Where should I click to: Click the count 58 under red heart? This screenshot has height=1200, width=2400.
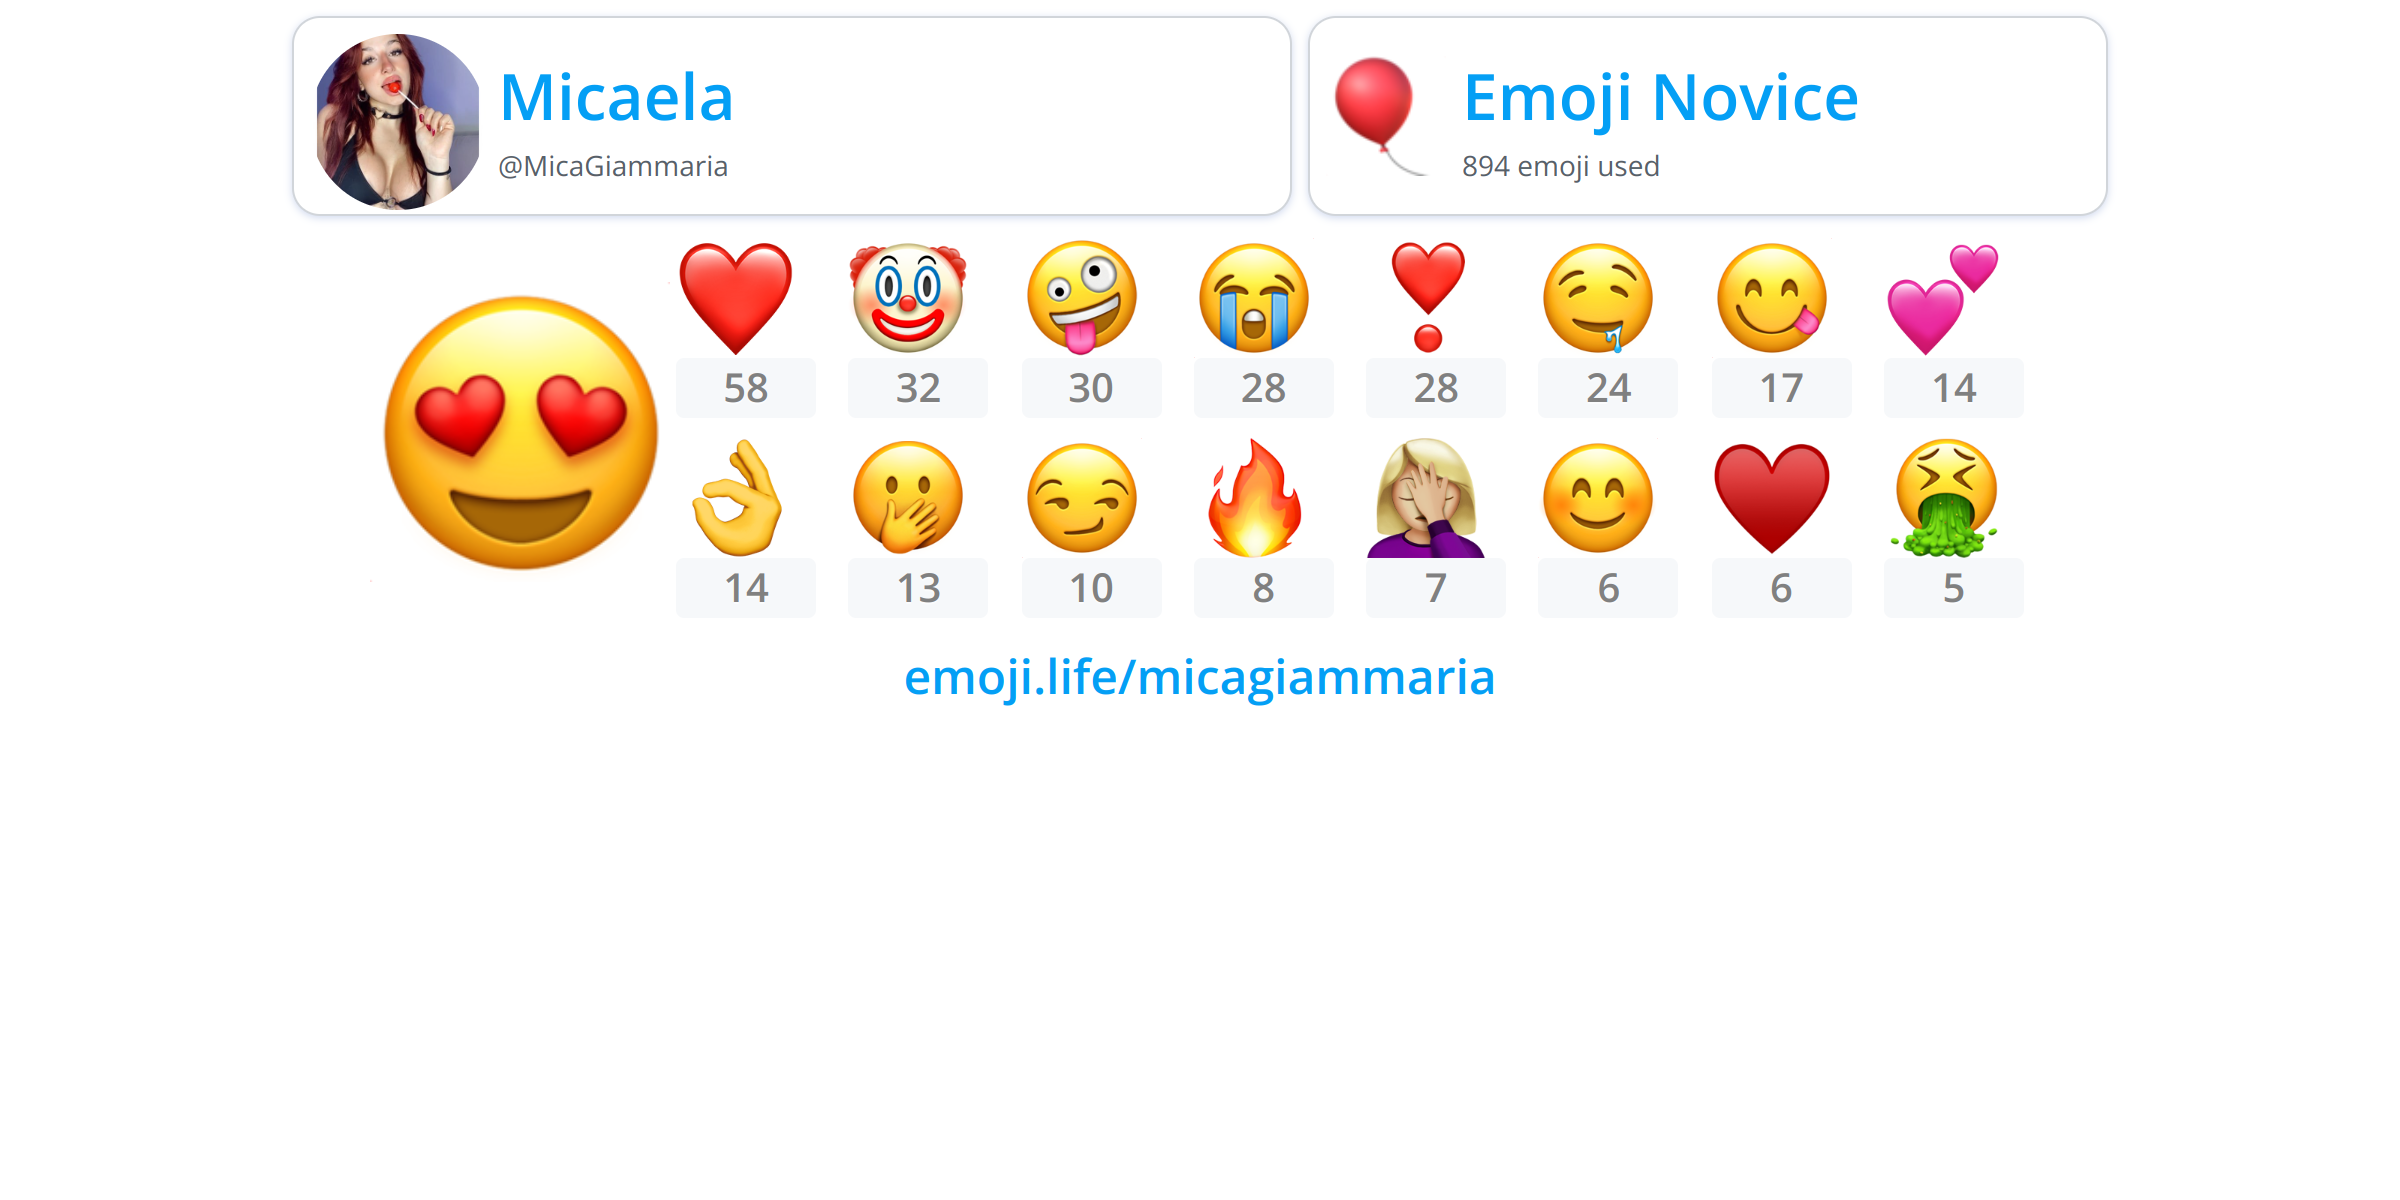tap(746, 388)
